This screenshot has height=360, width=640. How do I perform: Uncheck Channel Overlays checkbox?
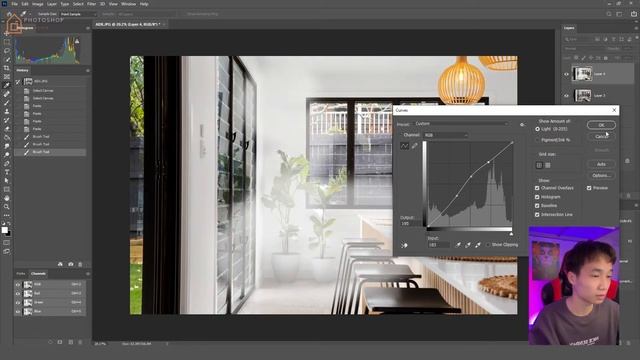pos(537,188)
